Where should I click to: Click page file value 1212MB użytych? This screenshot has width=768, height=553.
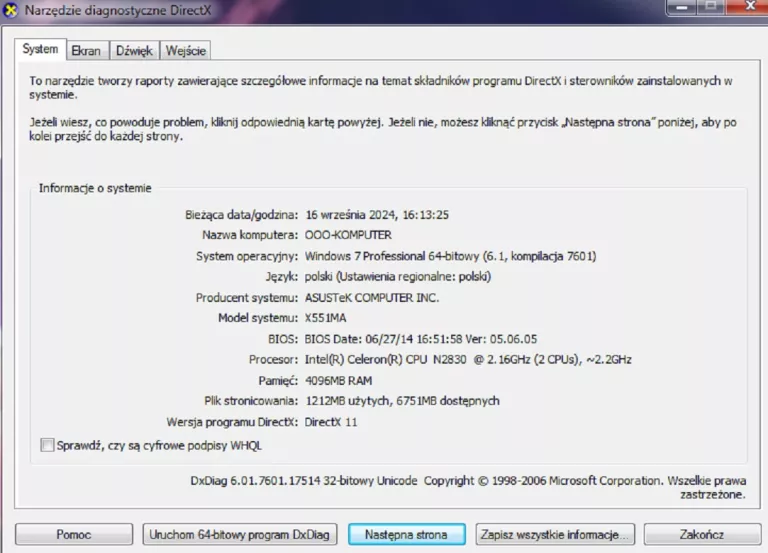(402, 401)
